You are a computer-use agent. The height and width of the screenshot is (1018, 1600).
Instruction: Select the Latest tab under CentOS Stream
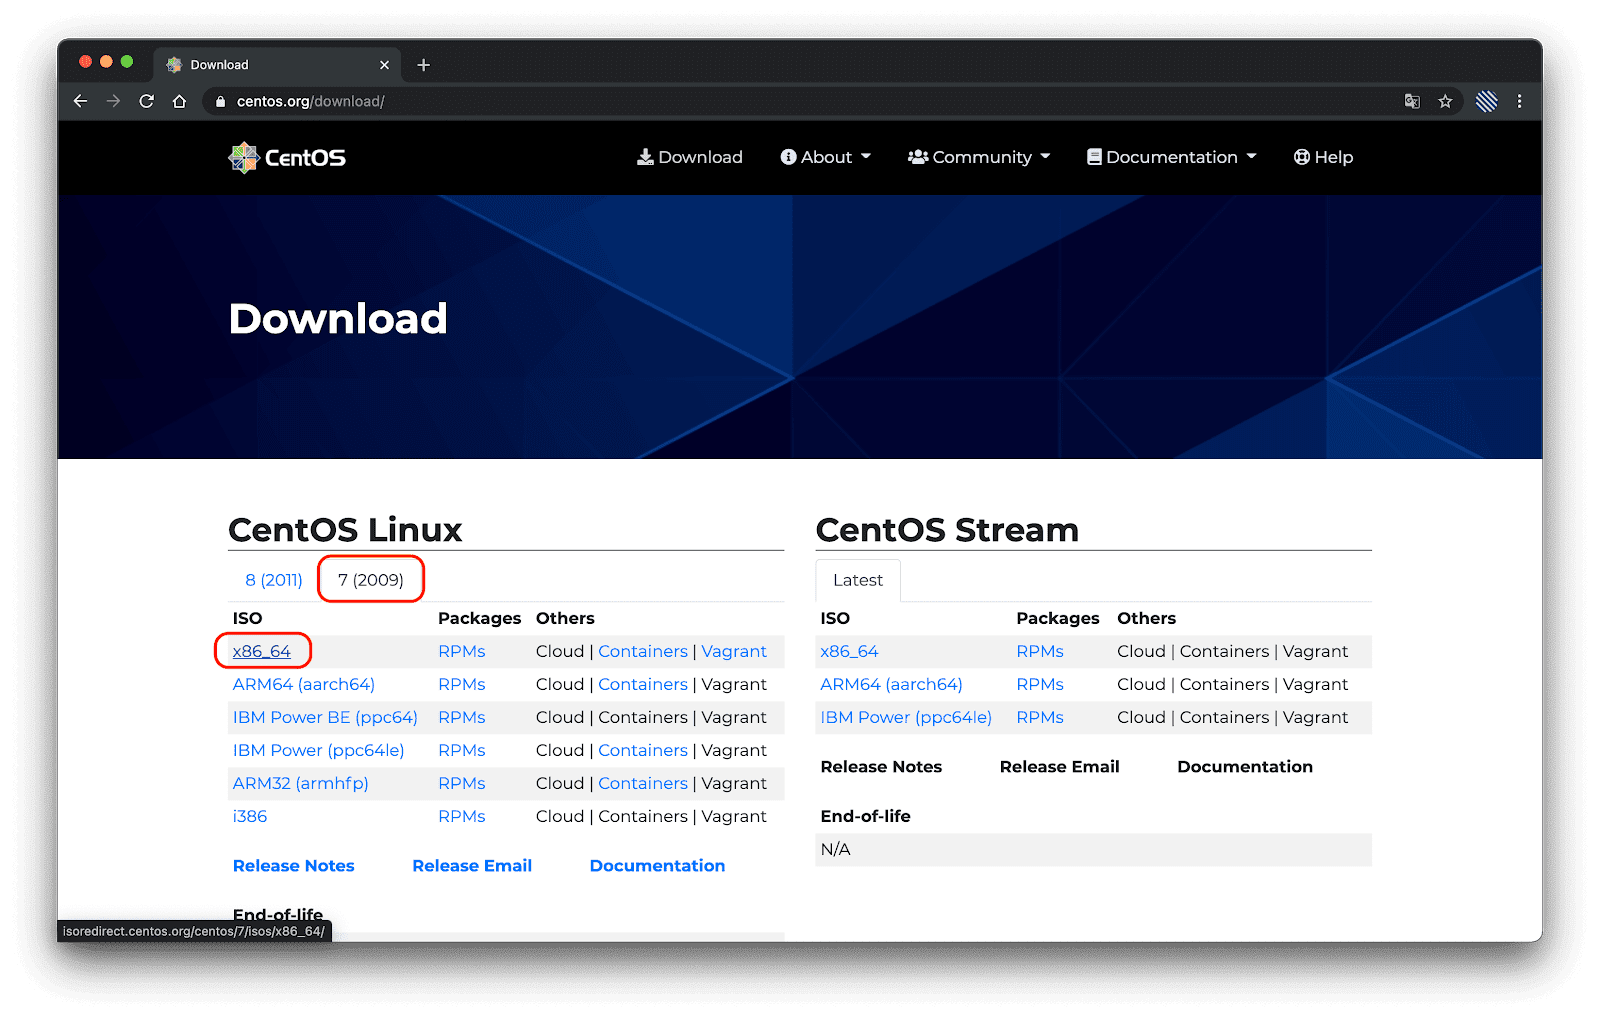click(x=858, y=580)
